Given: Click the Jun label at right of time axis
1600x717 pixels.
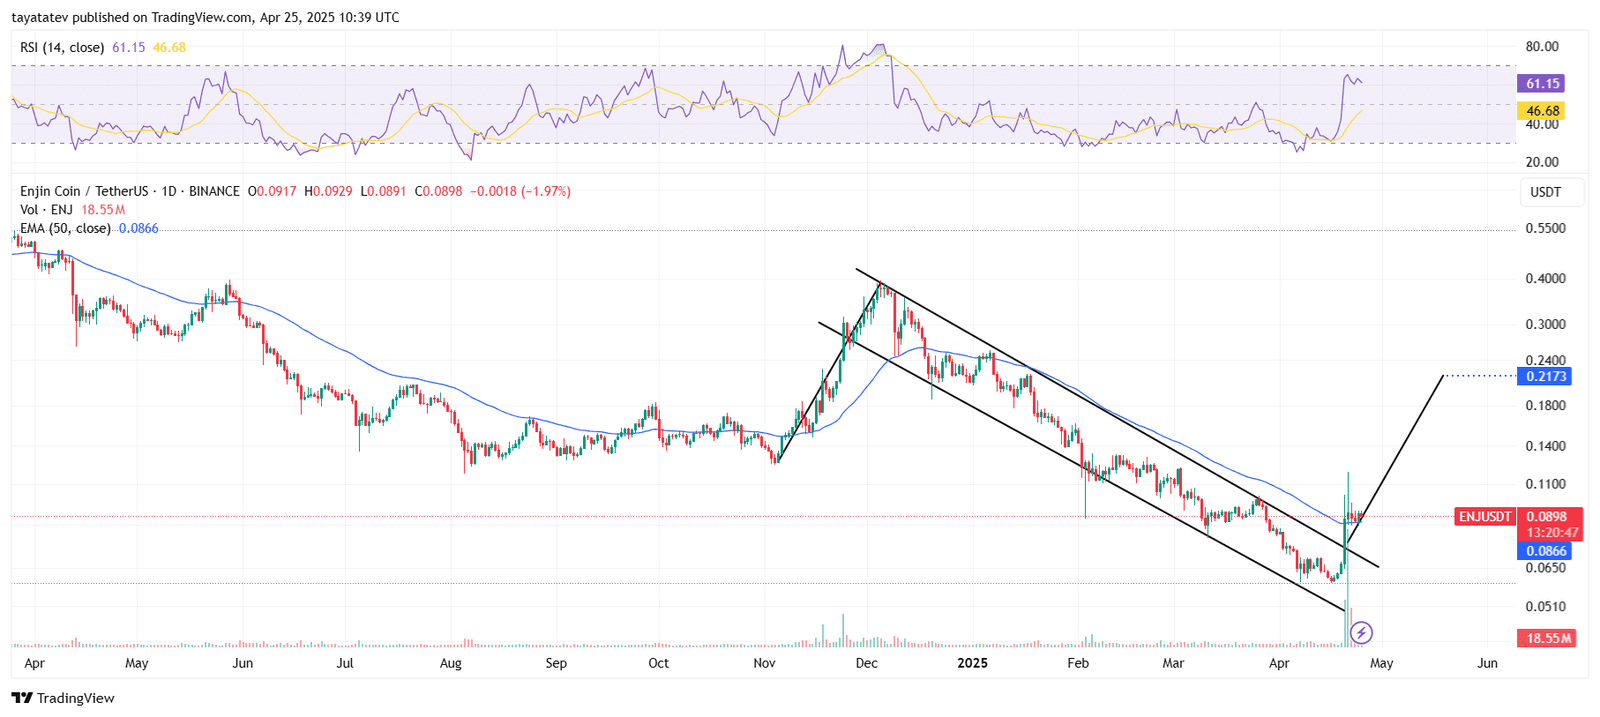Looking at the screenshot, I should 1487,663.
